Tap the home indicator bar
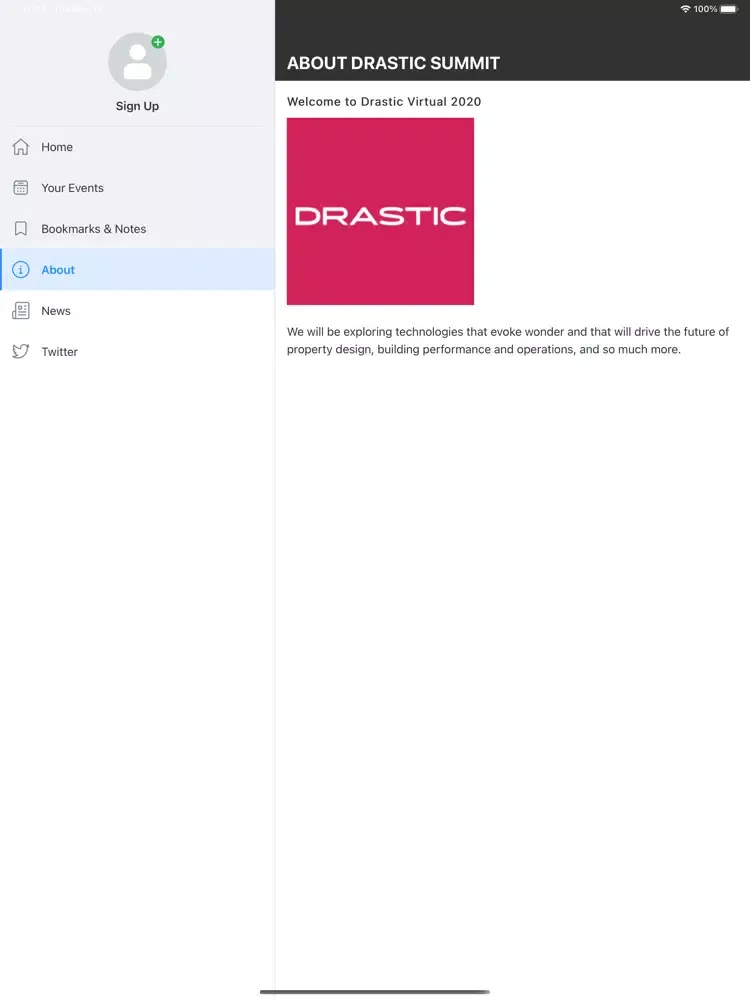750x1000 pixels. [x=375, y=992]
